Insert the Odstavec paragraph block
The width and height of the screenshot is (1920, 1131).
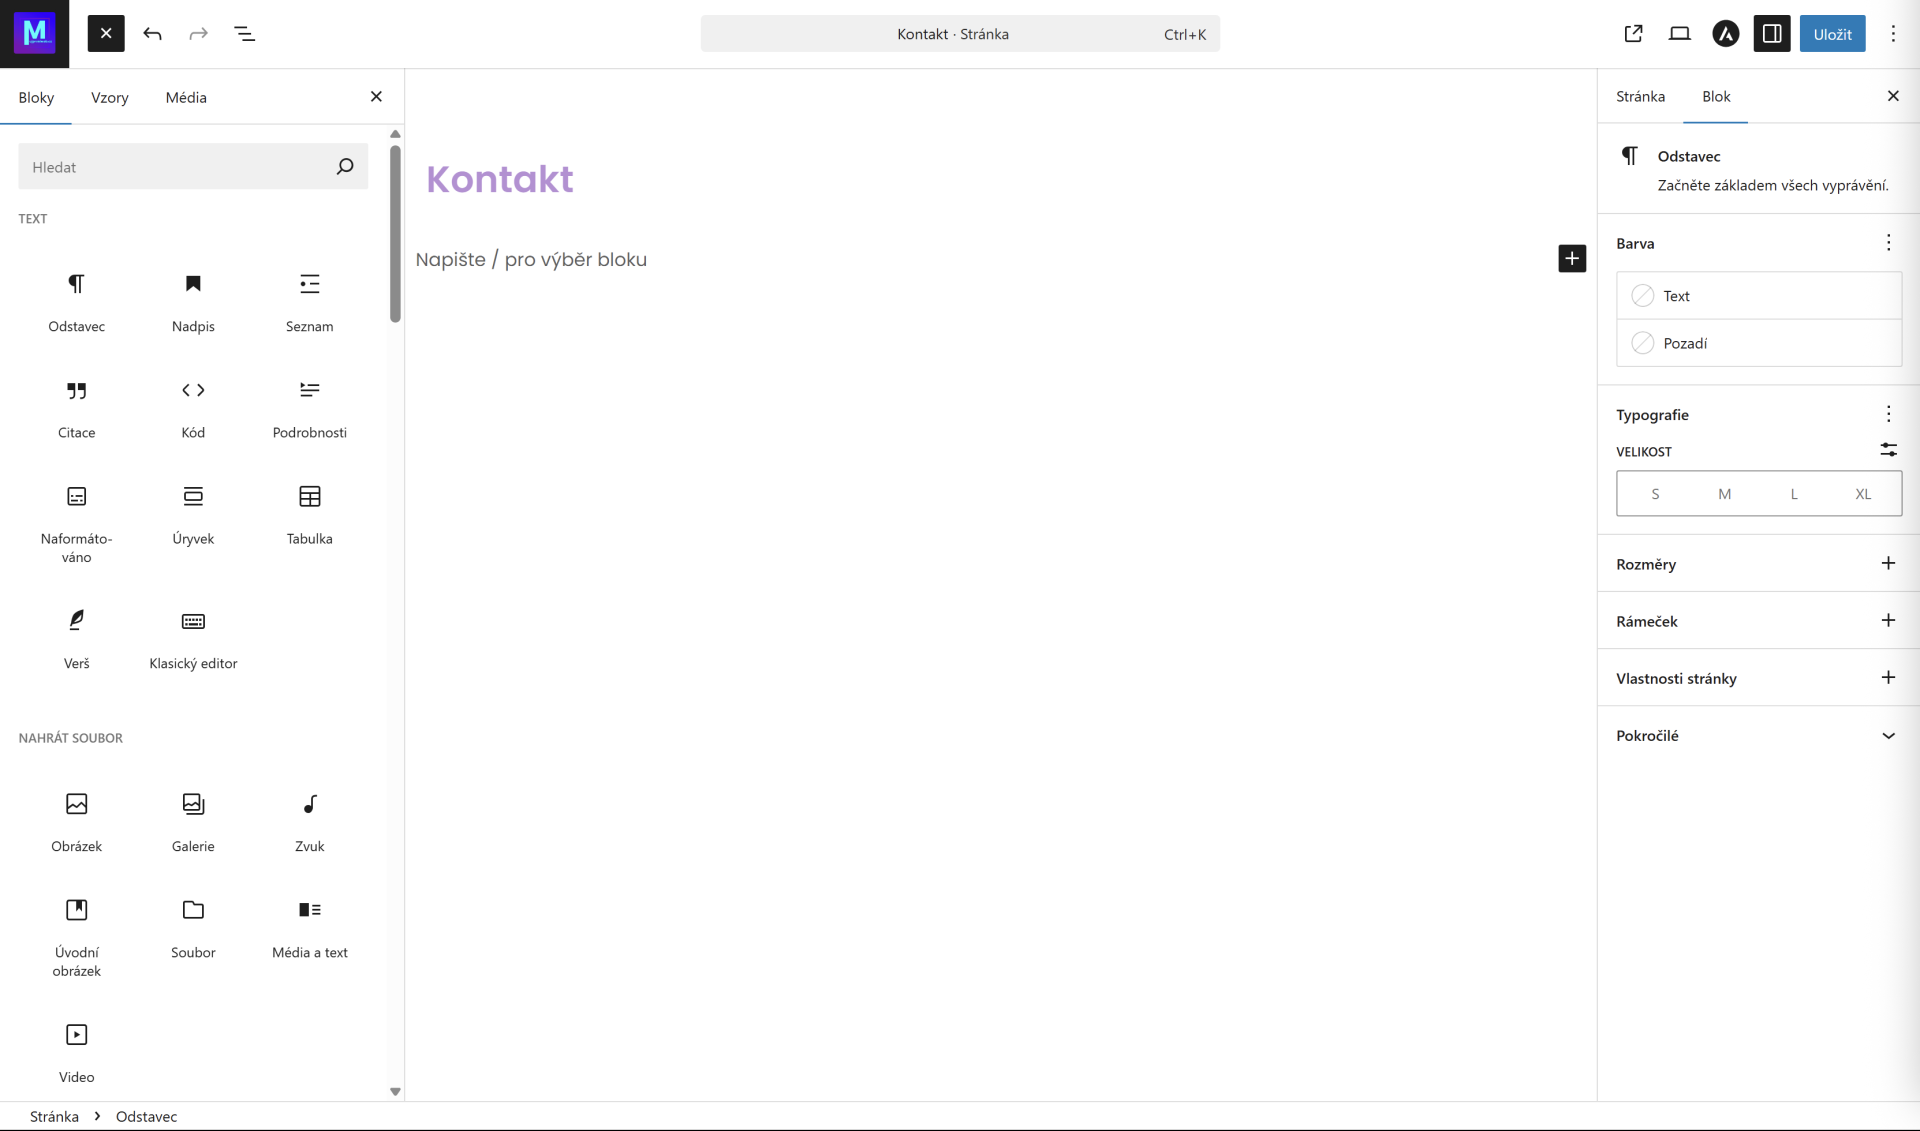point(76,300)
